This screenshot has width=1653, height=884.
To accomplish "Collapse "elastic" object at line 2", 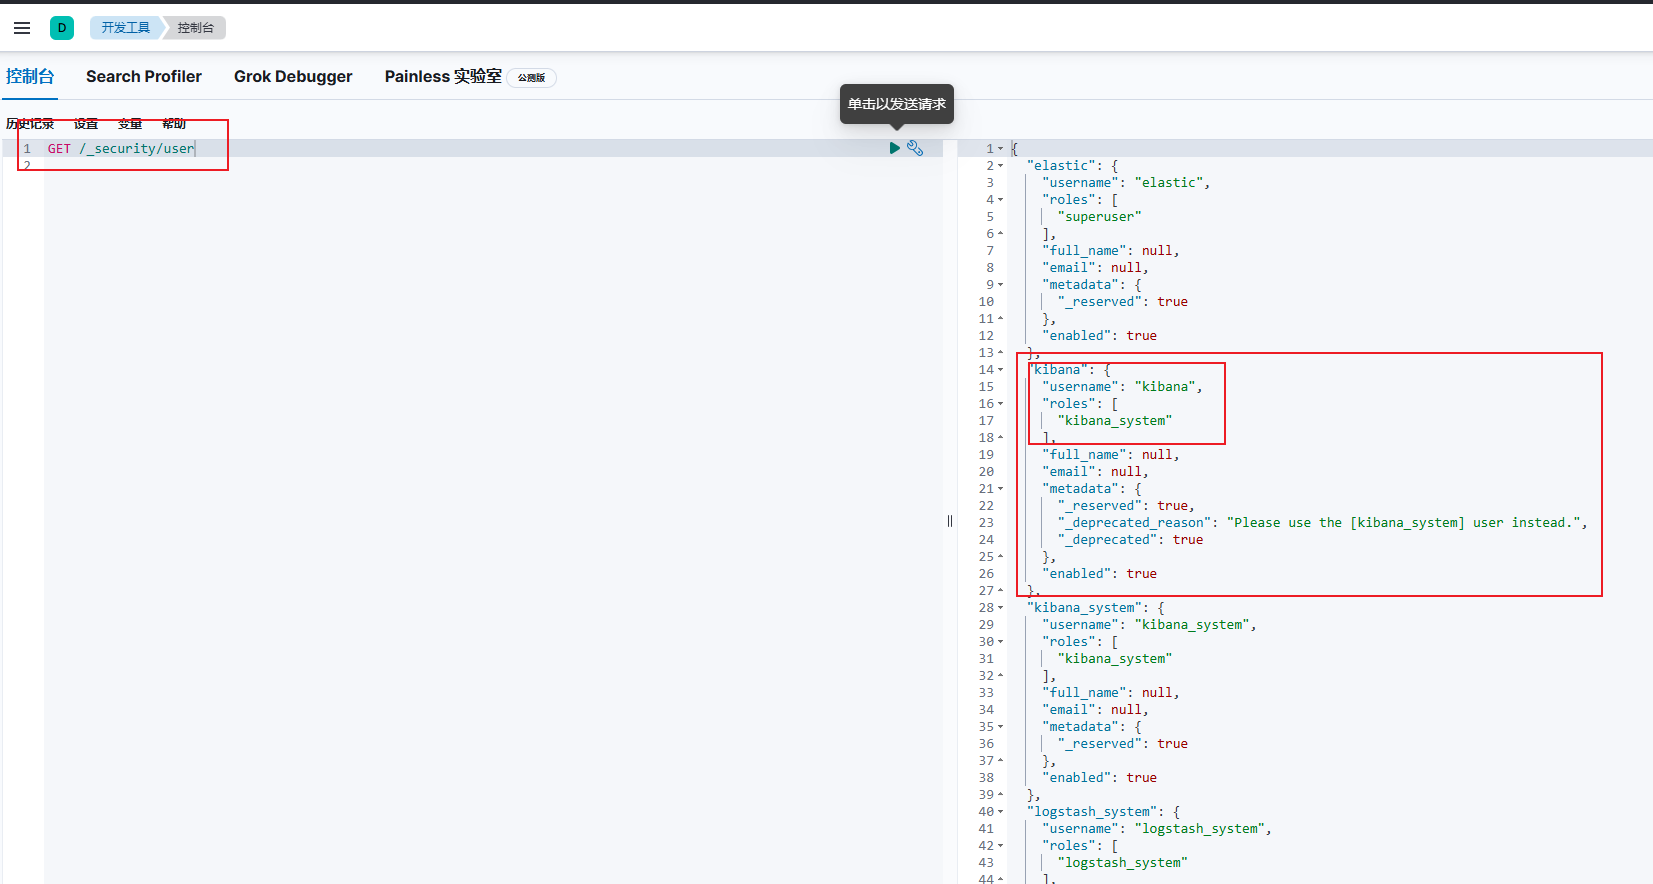I will click(1001, 166).
